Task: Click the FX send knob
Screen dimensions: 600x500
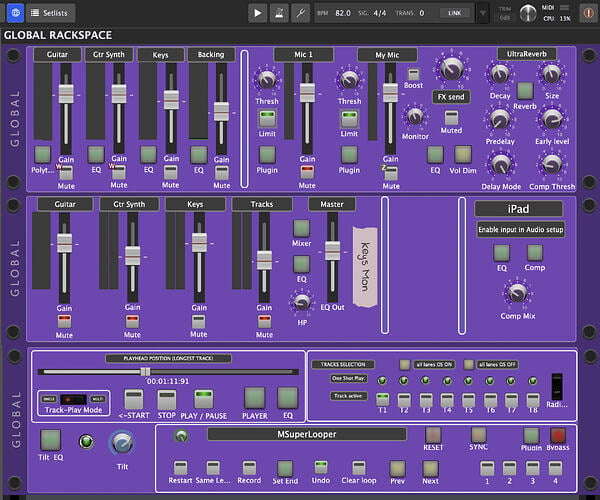Action: 452,69
